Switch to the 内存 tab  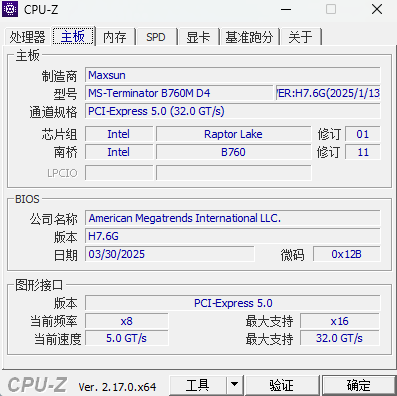(x=115, y=37)
